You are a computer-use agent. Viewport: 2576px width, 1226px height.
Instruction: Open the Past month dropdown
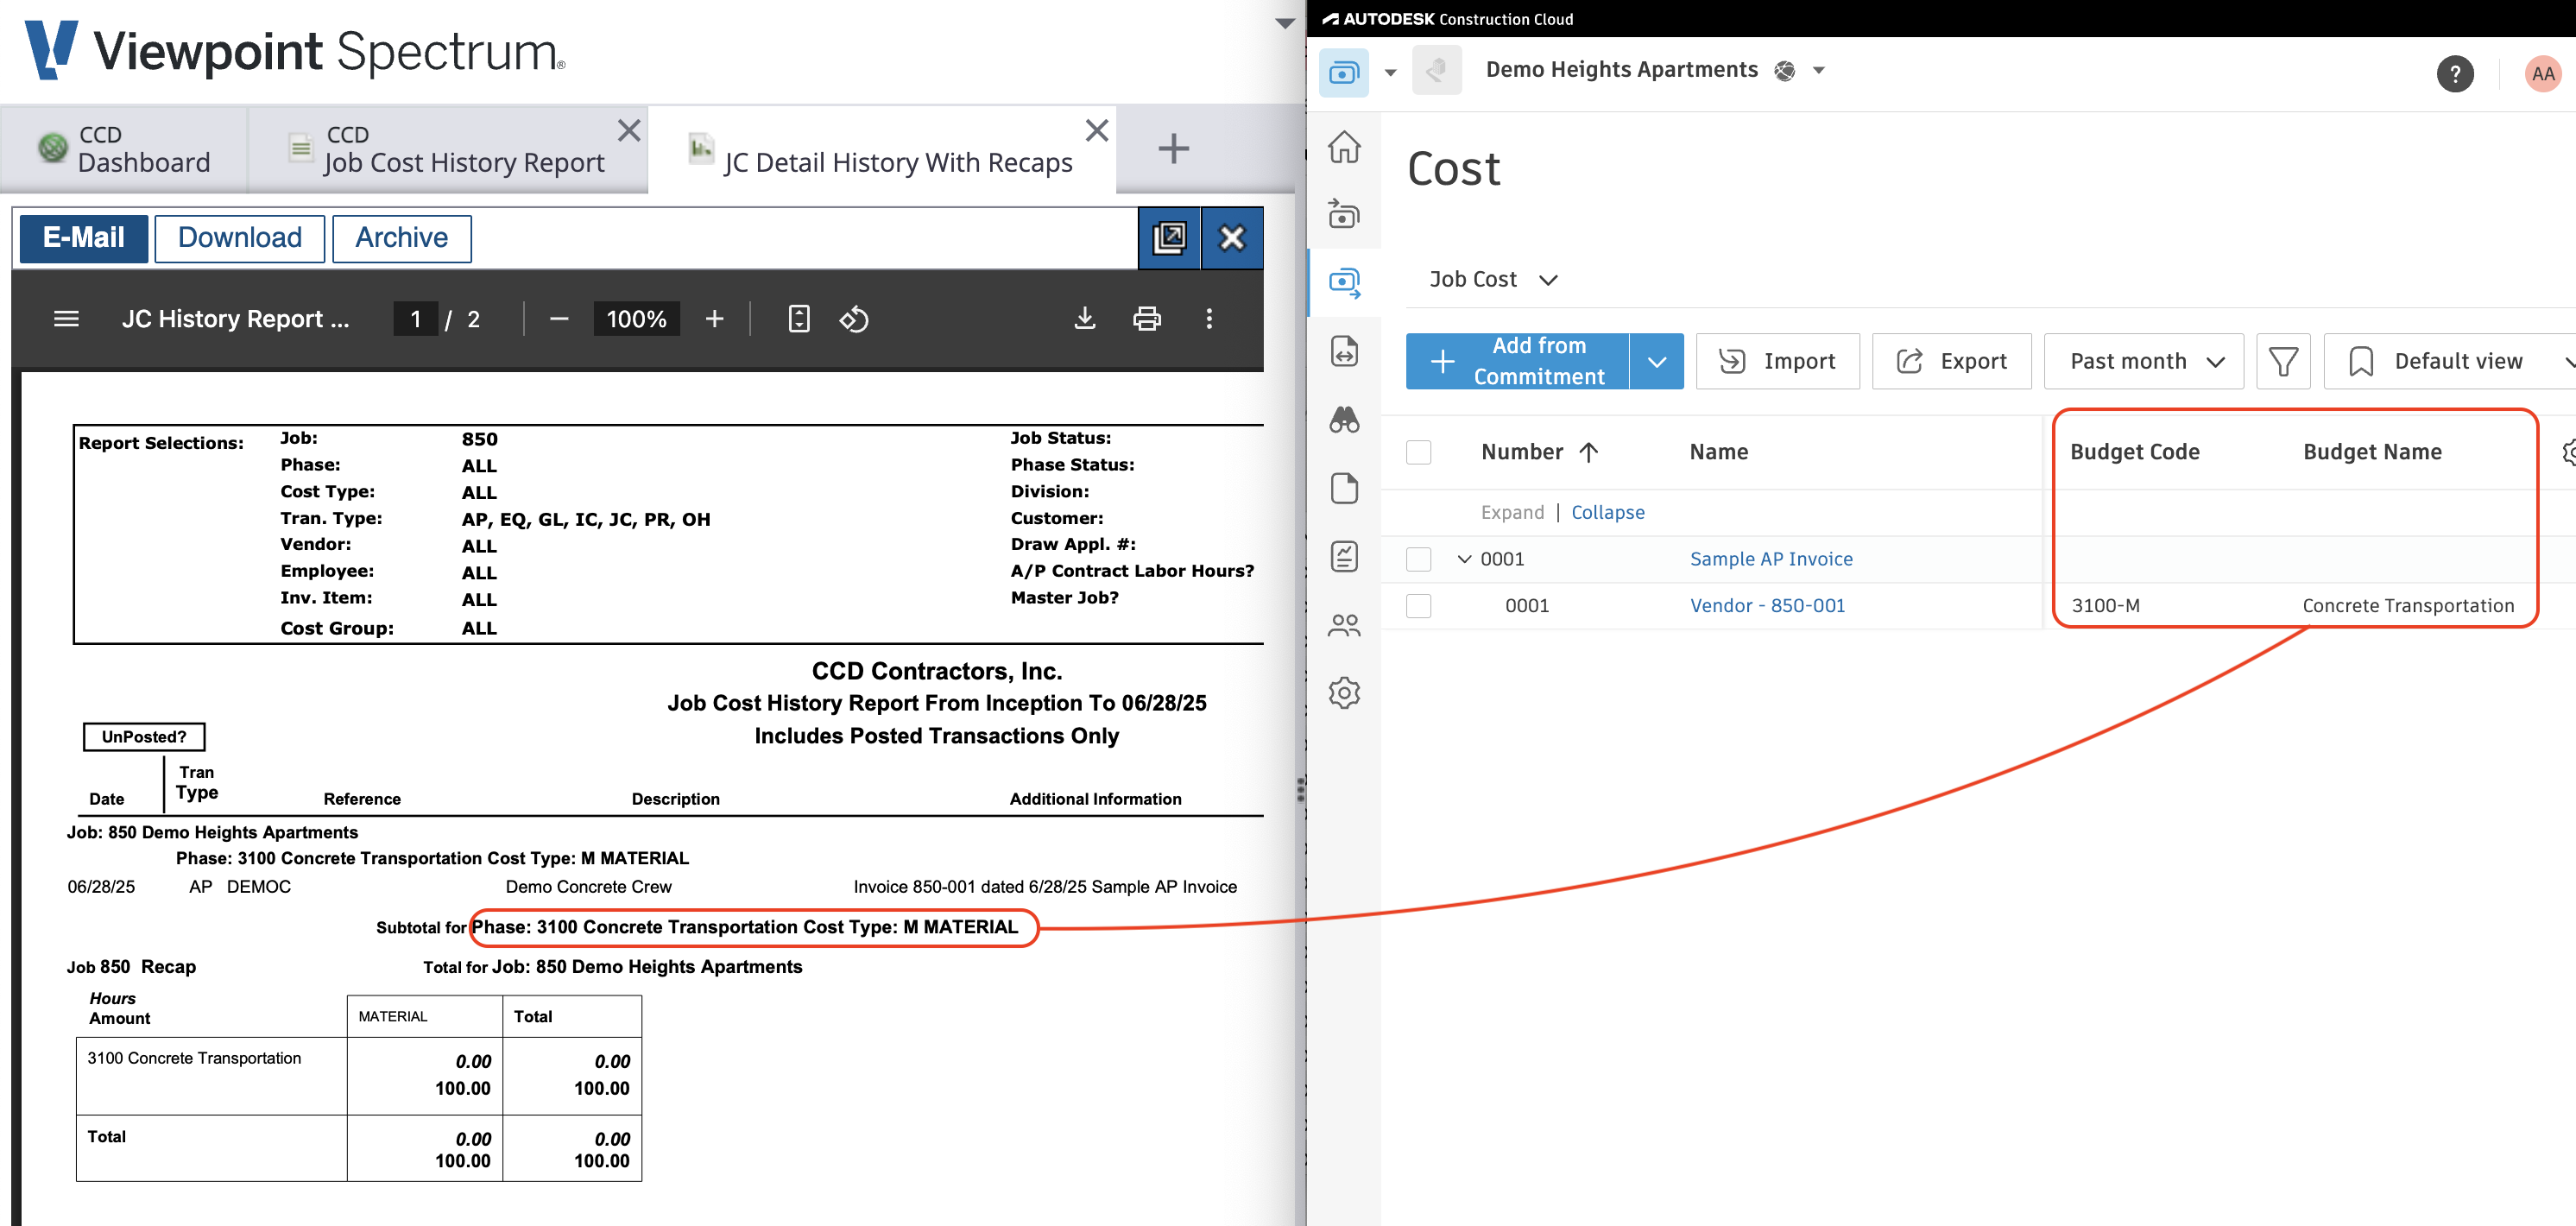[x=2143, y=361]
